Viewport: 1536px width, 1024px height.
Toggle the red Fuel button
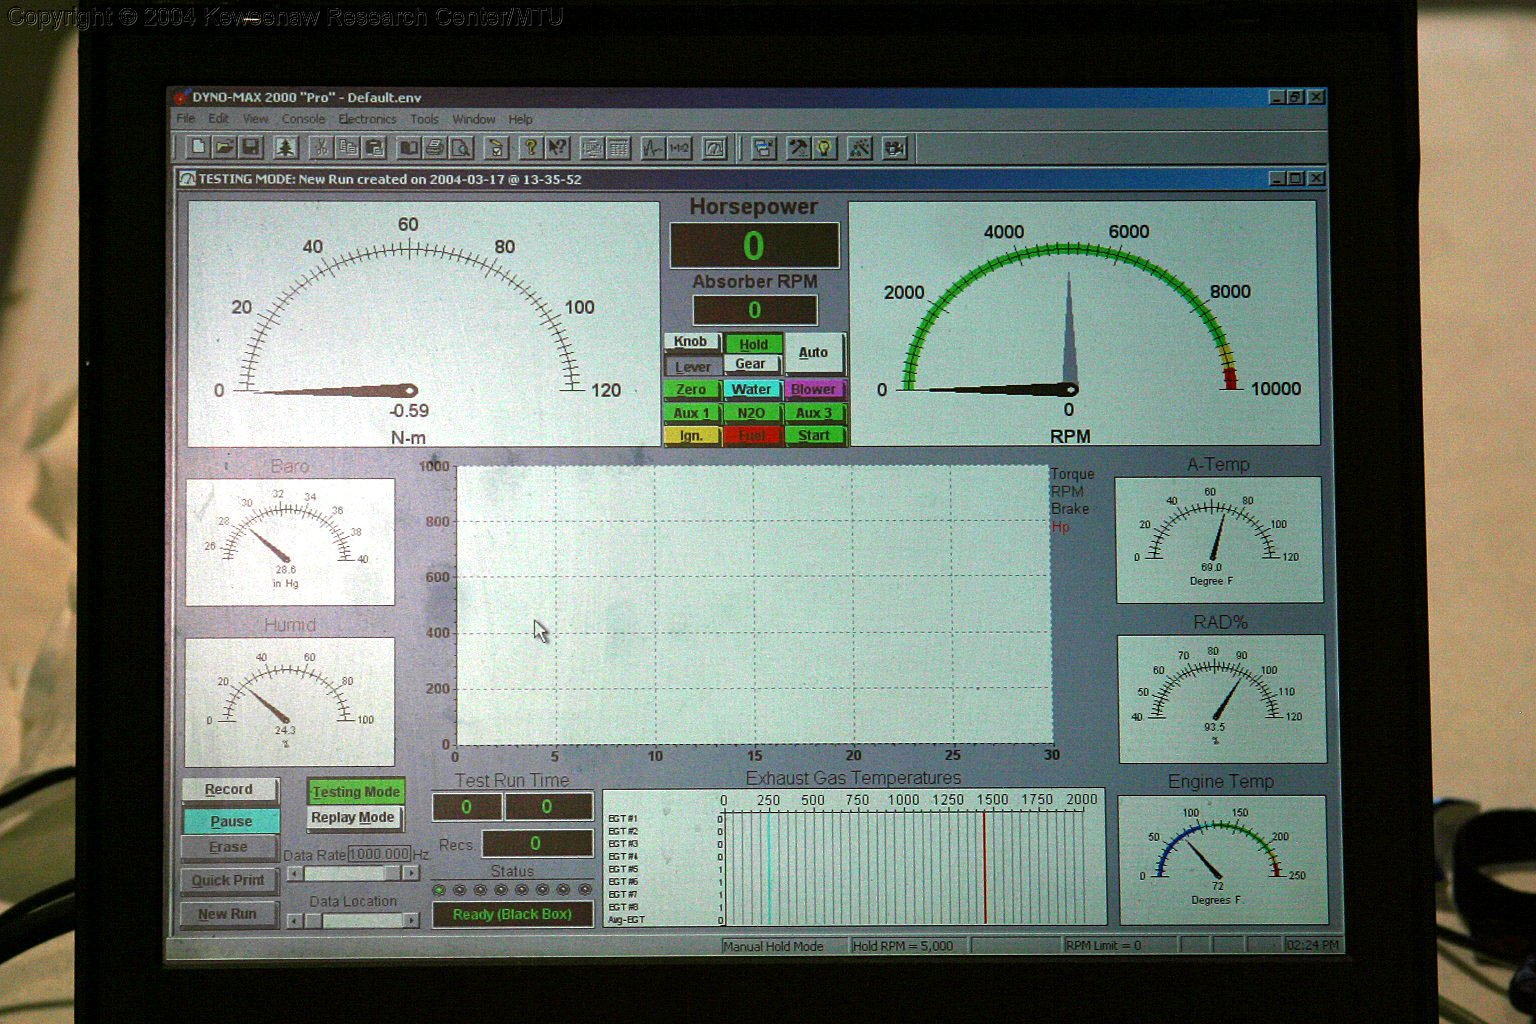(x=751, y=435)
